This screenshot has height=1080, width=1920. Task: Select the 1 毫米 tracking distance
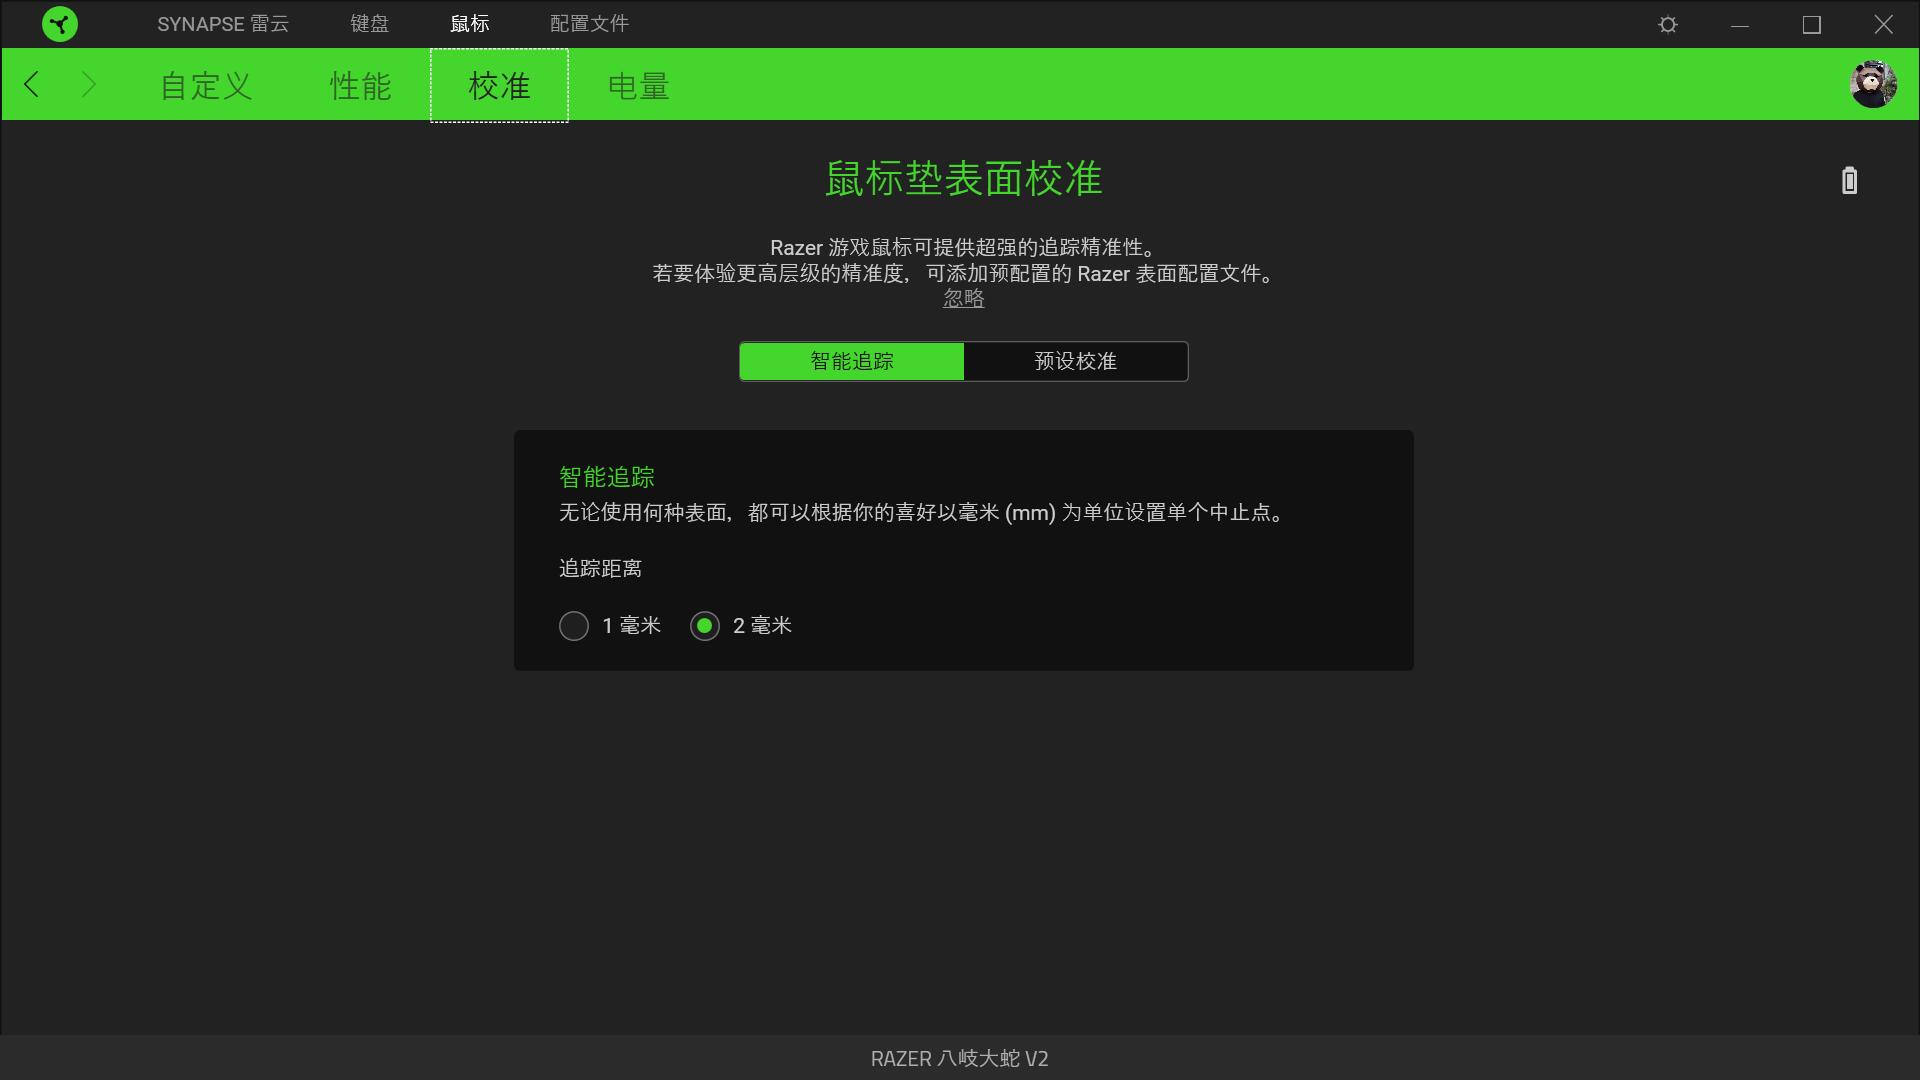point(574,625)
